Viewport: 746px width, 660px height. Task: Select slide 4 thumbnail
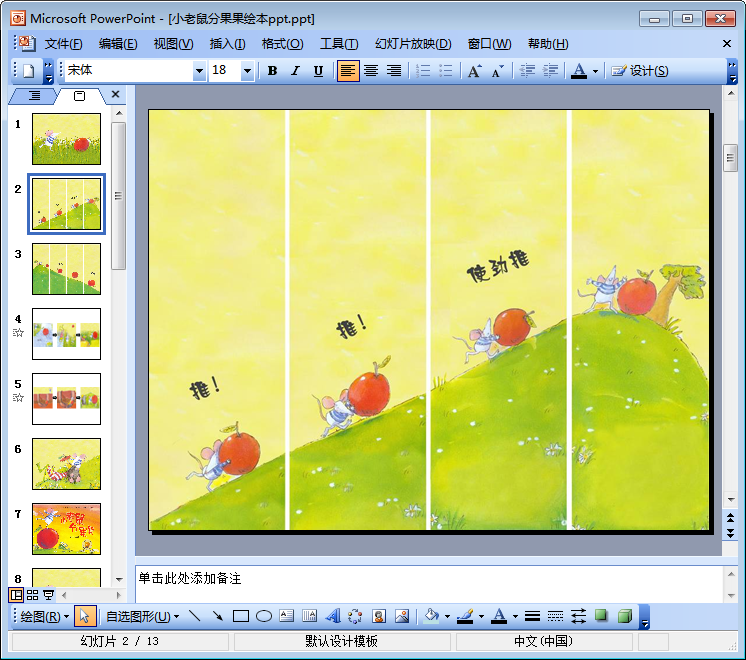tap(67, 334)
